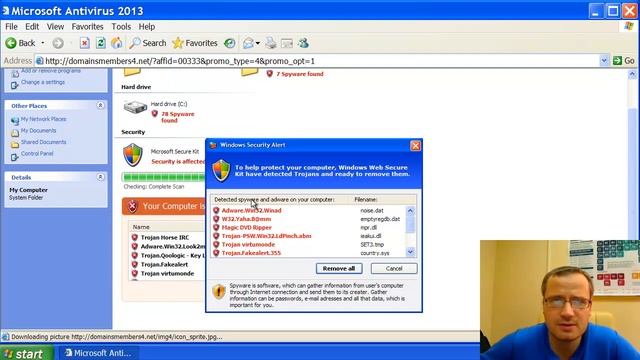This screenshot has height=360, width=640.
Task: Open the File menu
Action: click(11, 27)
